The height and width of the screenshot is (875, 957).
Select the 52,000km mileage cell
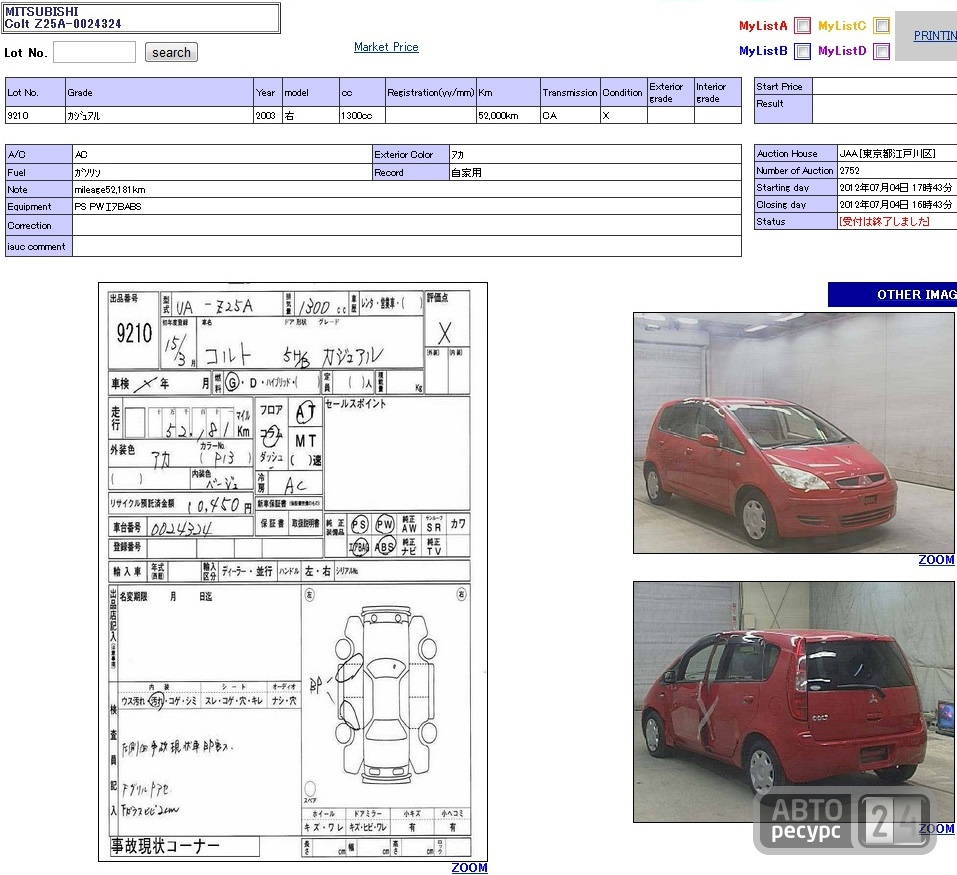pyautogui.click(x=508, y=115)
